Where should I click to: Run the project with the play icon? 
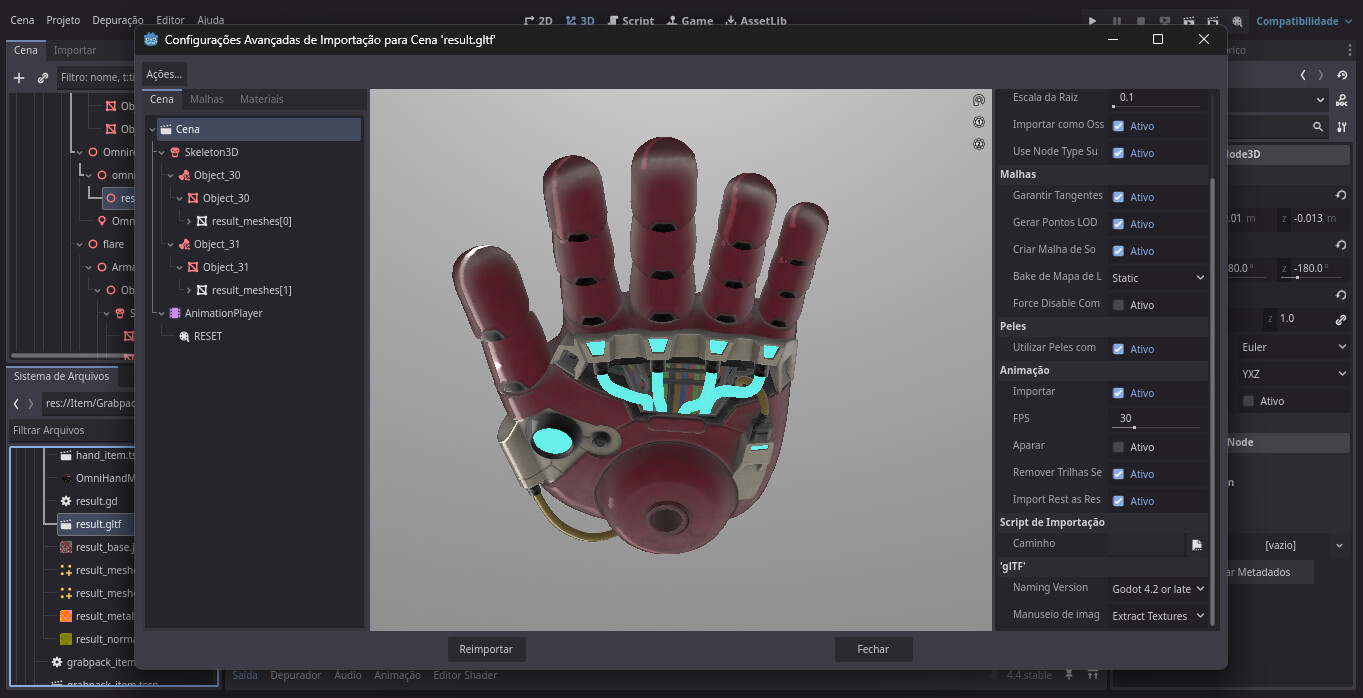(x=1092, y=21)
